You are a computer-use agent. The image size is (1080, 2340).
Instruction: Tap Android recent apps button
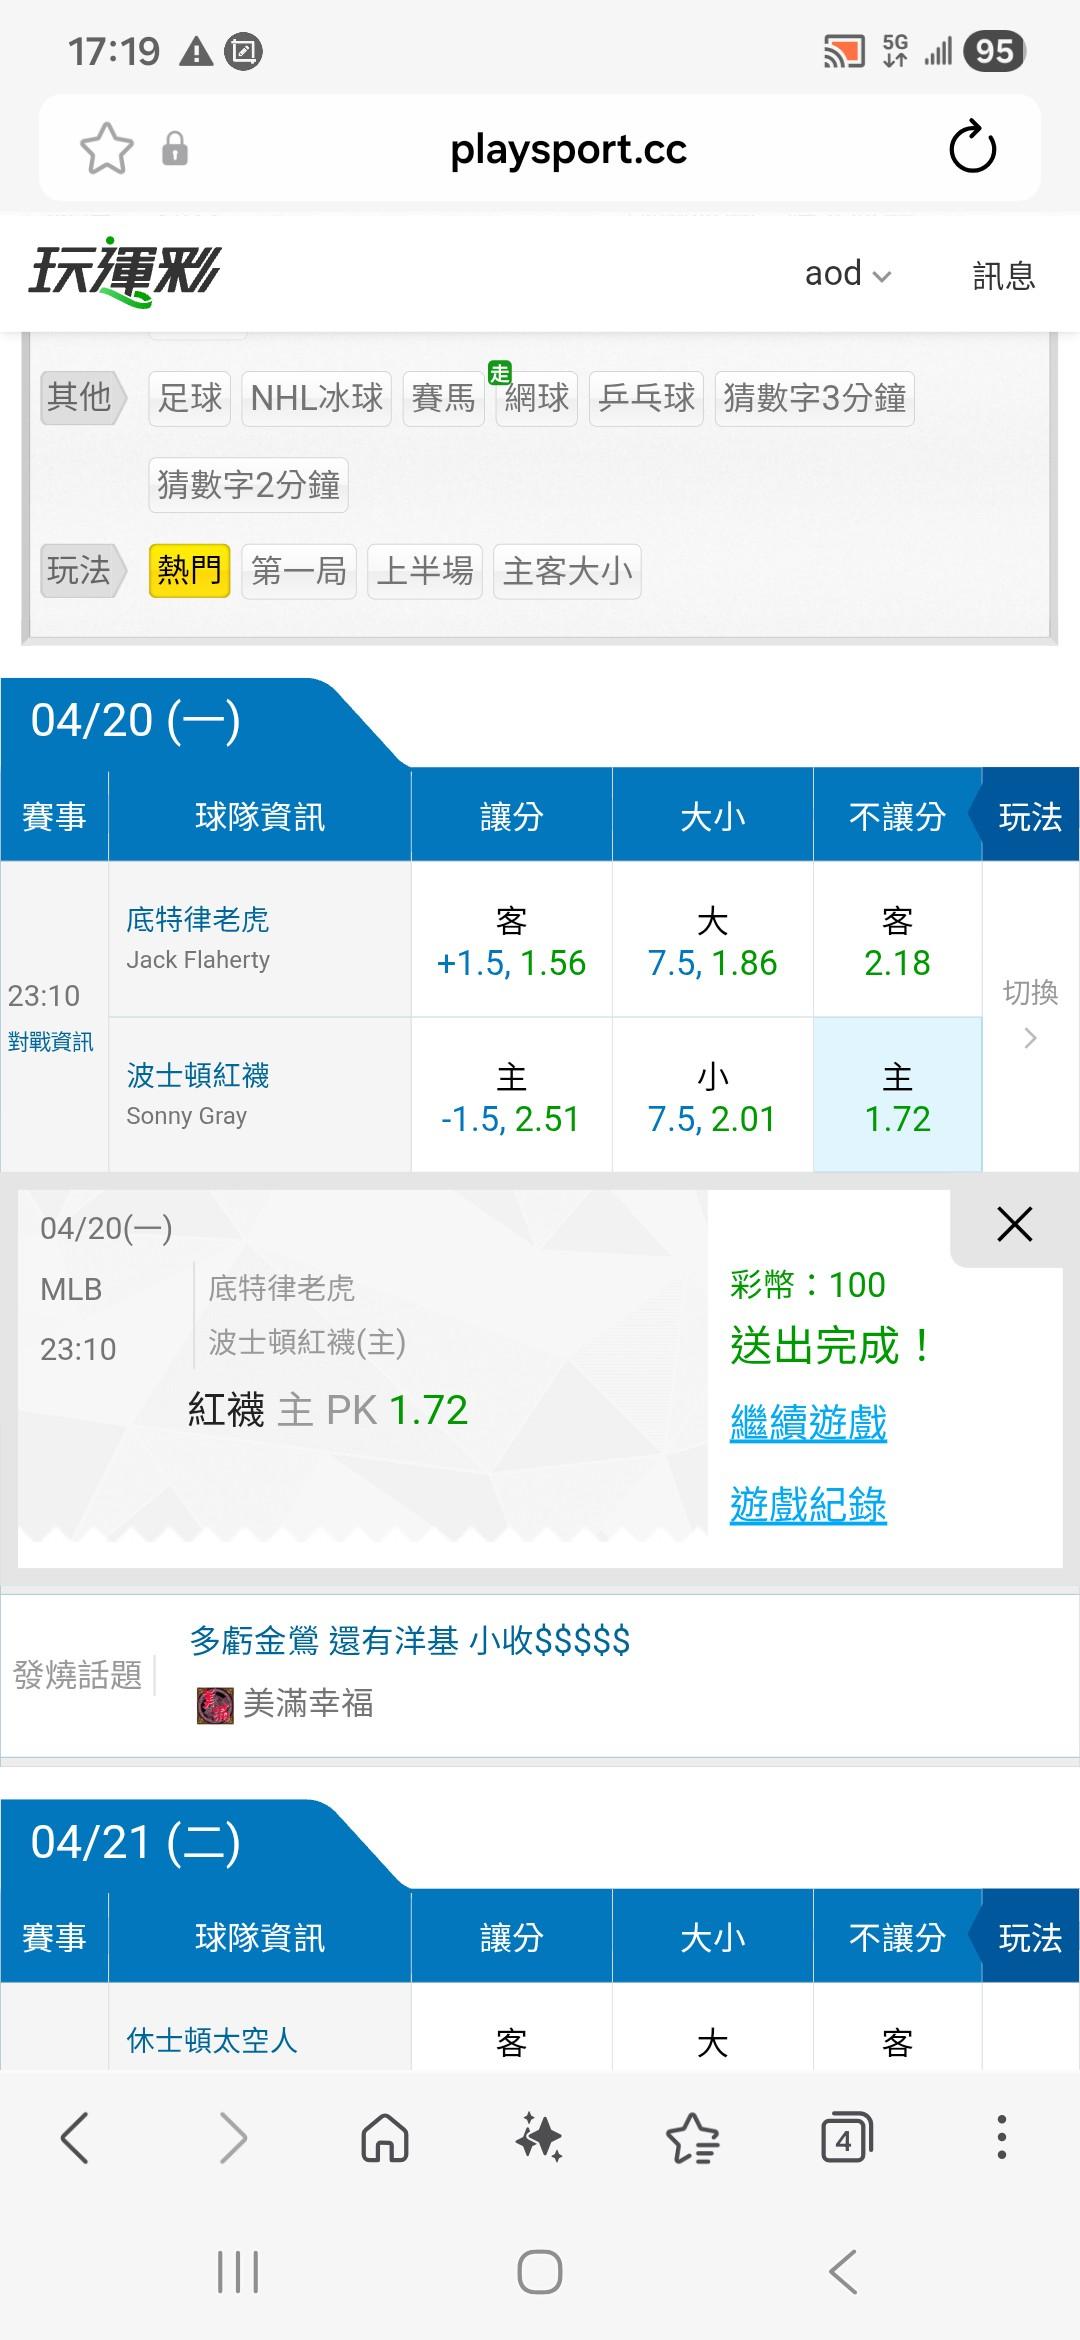click(238, 2272)
